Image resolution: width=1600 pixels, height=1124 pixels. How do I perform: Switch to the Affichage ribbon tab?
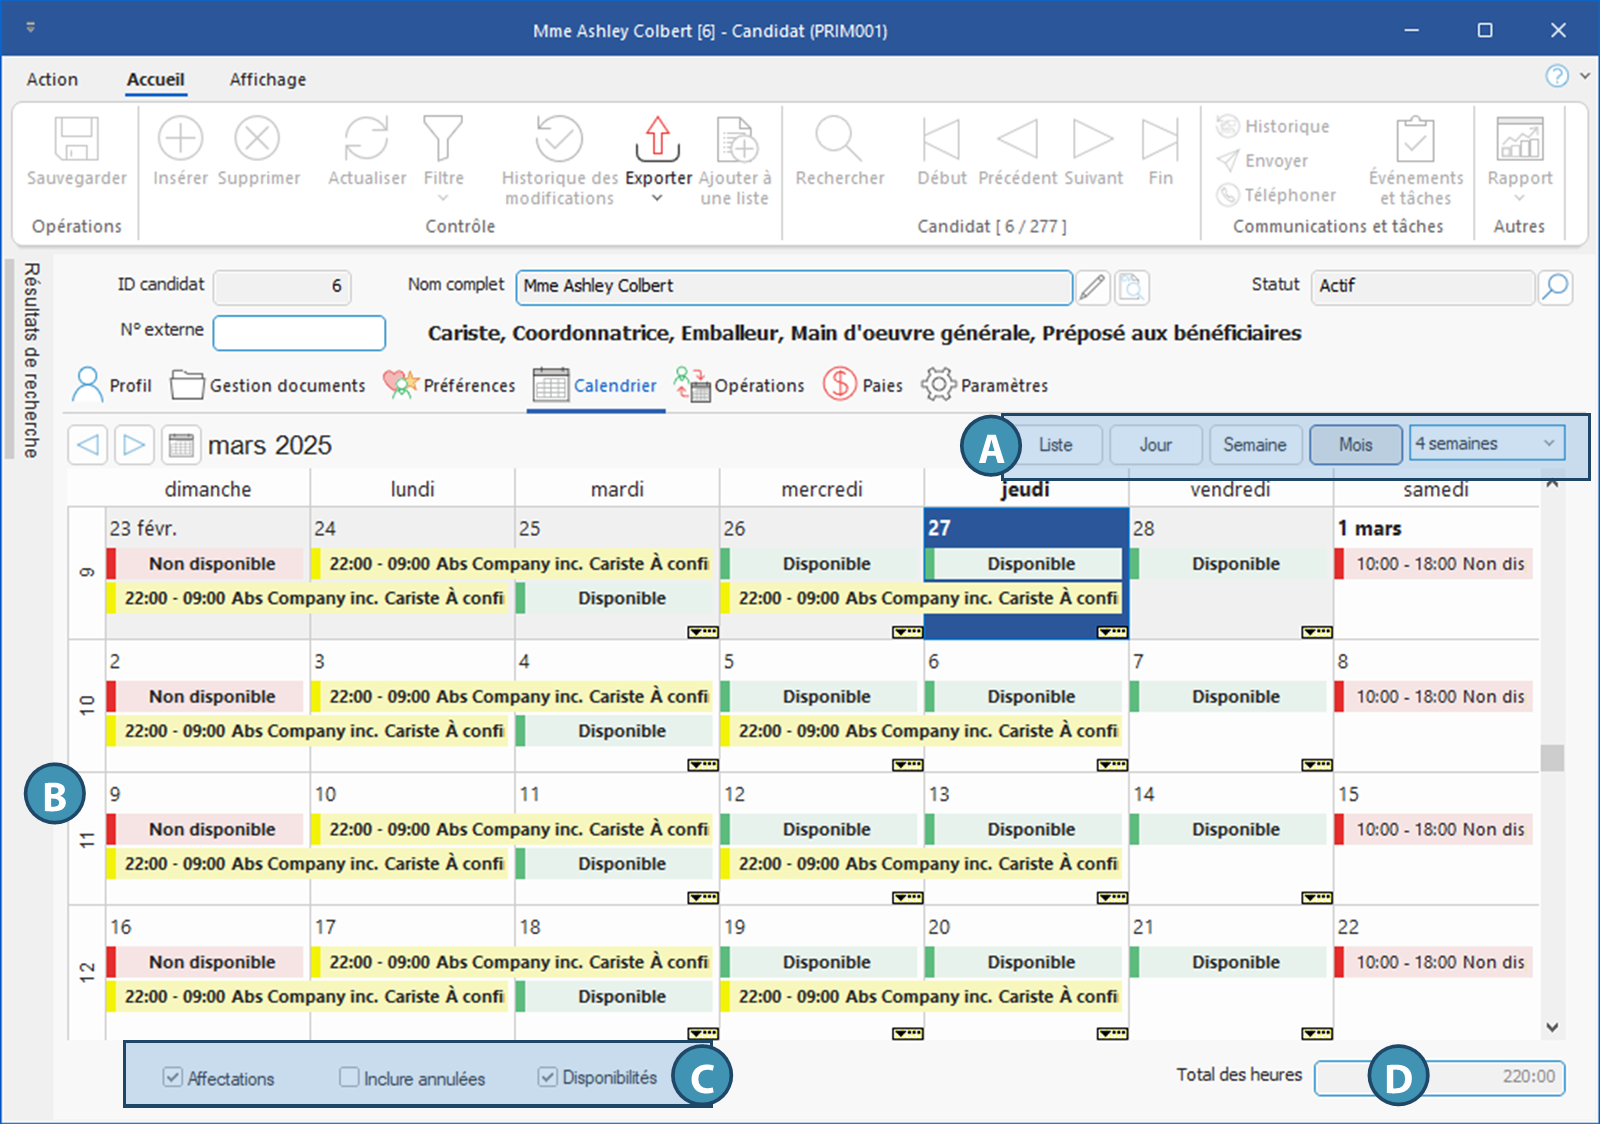tap(267, 80)
